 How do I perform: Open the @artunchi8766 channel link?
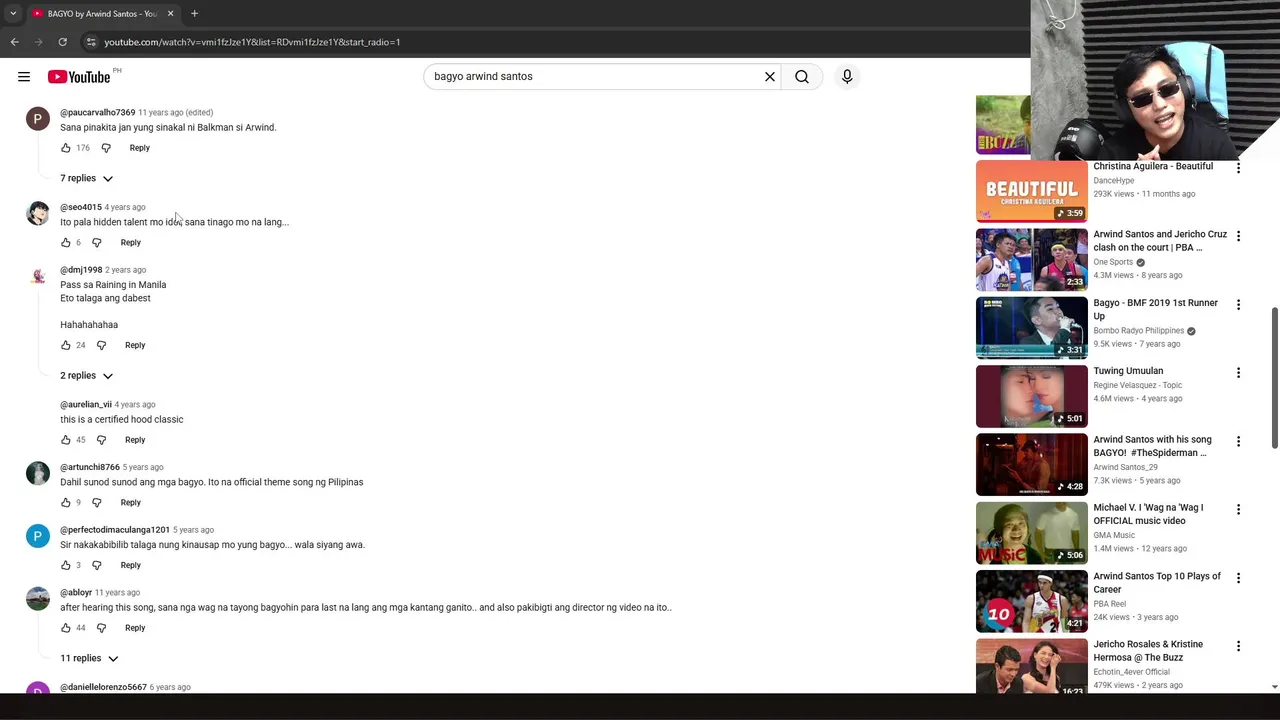click(x=89, y=467)
